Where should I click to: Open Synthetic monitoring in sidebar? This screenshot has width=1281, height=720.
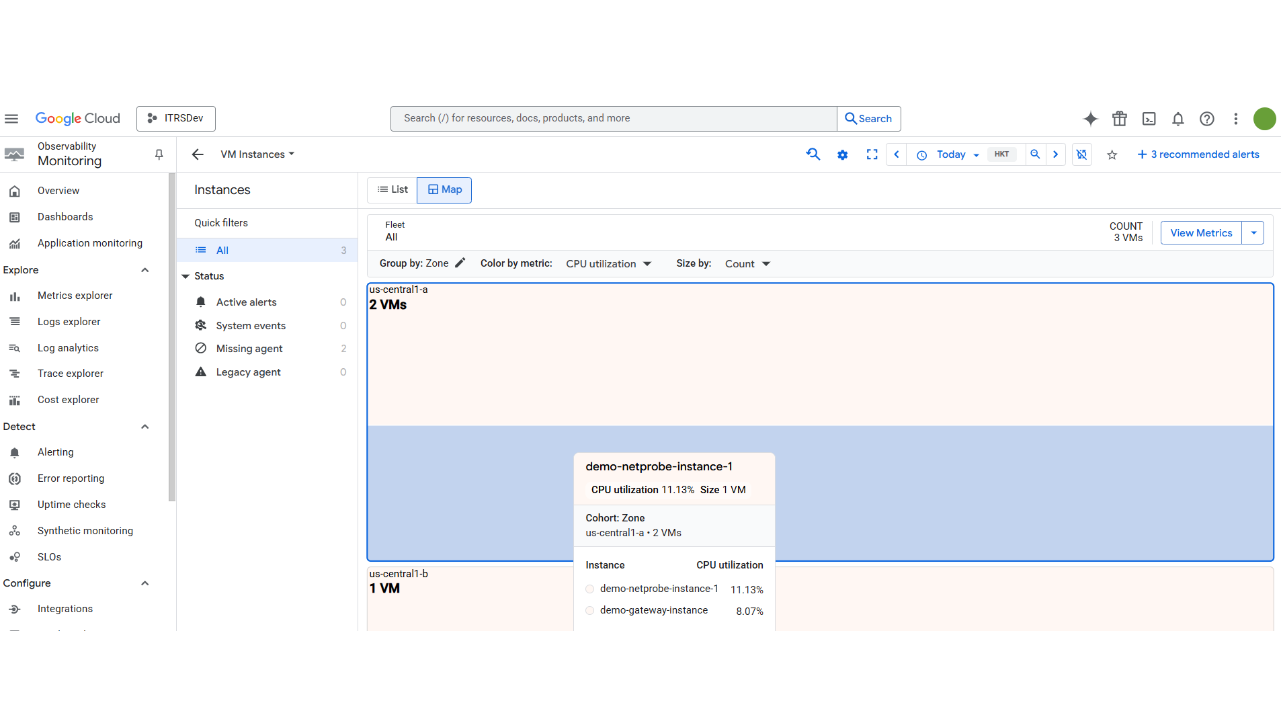[85, 531]
